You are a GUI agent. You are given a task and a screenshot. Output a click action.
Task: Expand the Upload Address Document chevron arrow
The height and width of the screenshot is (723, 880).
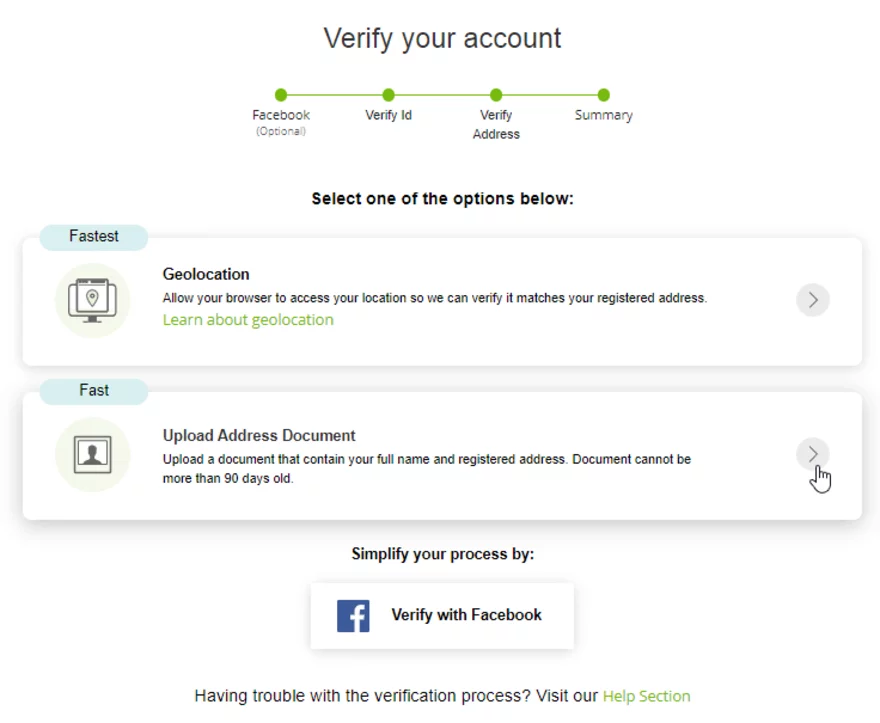(813, 454)
